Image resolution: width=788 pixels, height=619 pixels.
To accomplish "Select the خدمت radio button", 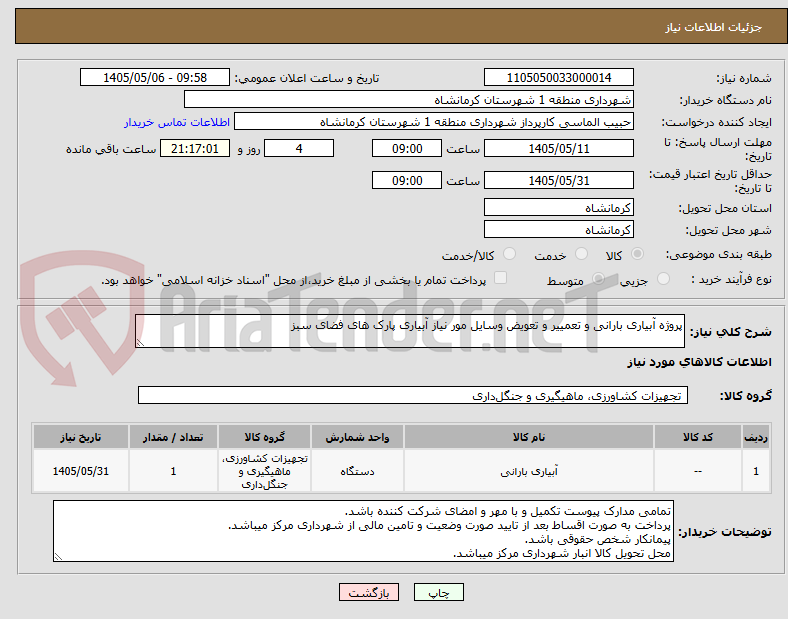I will [581, 254].
